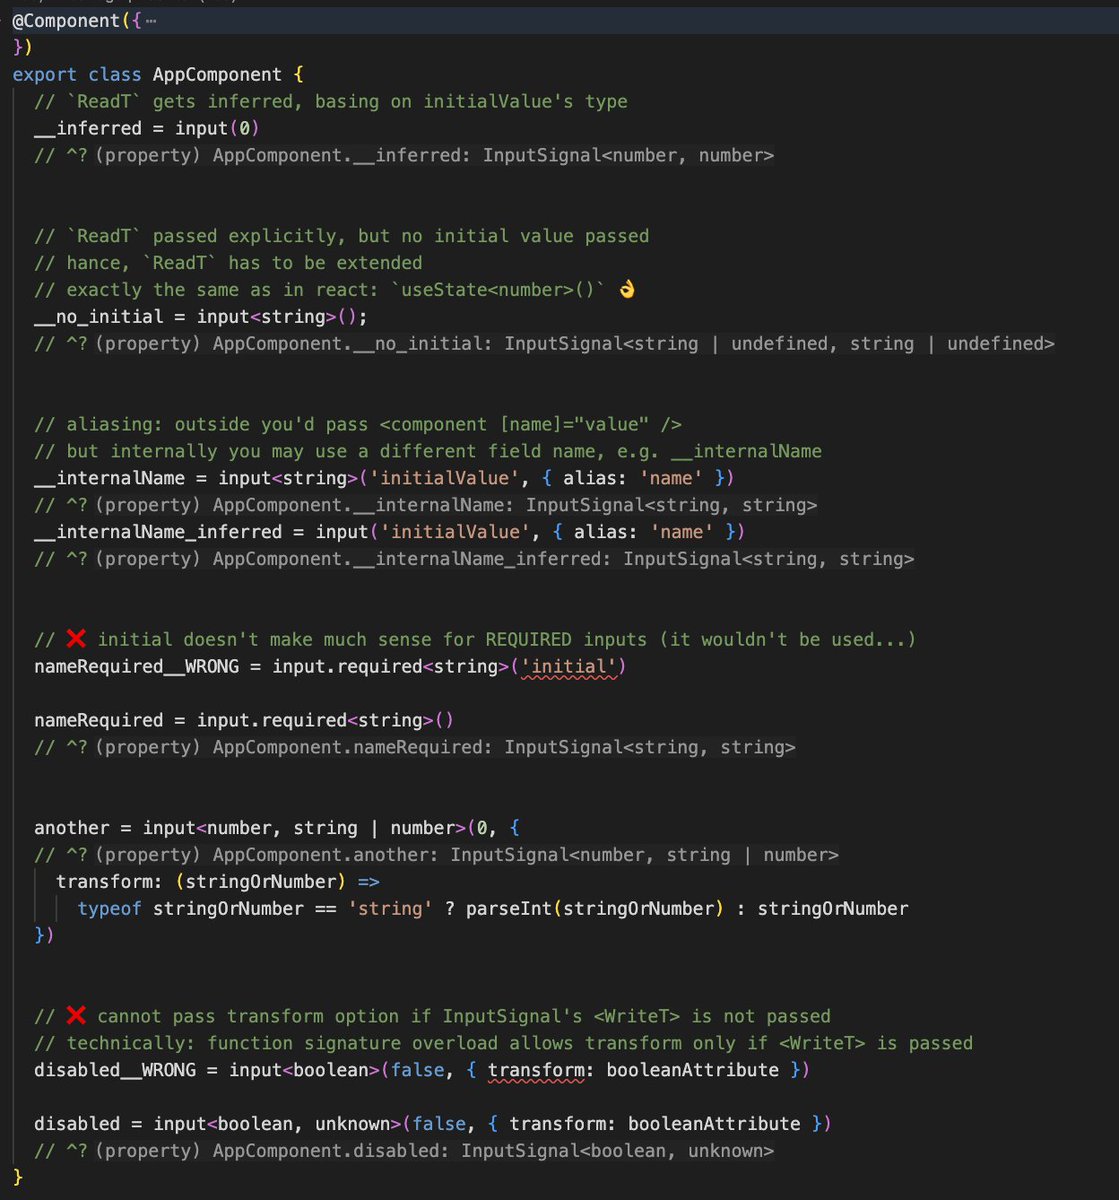Click comment "hance, ReadT has to be extended"

pos(228,263)
